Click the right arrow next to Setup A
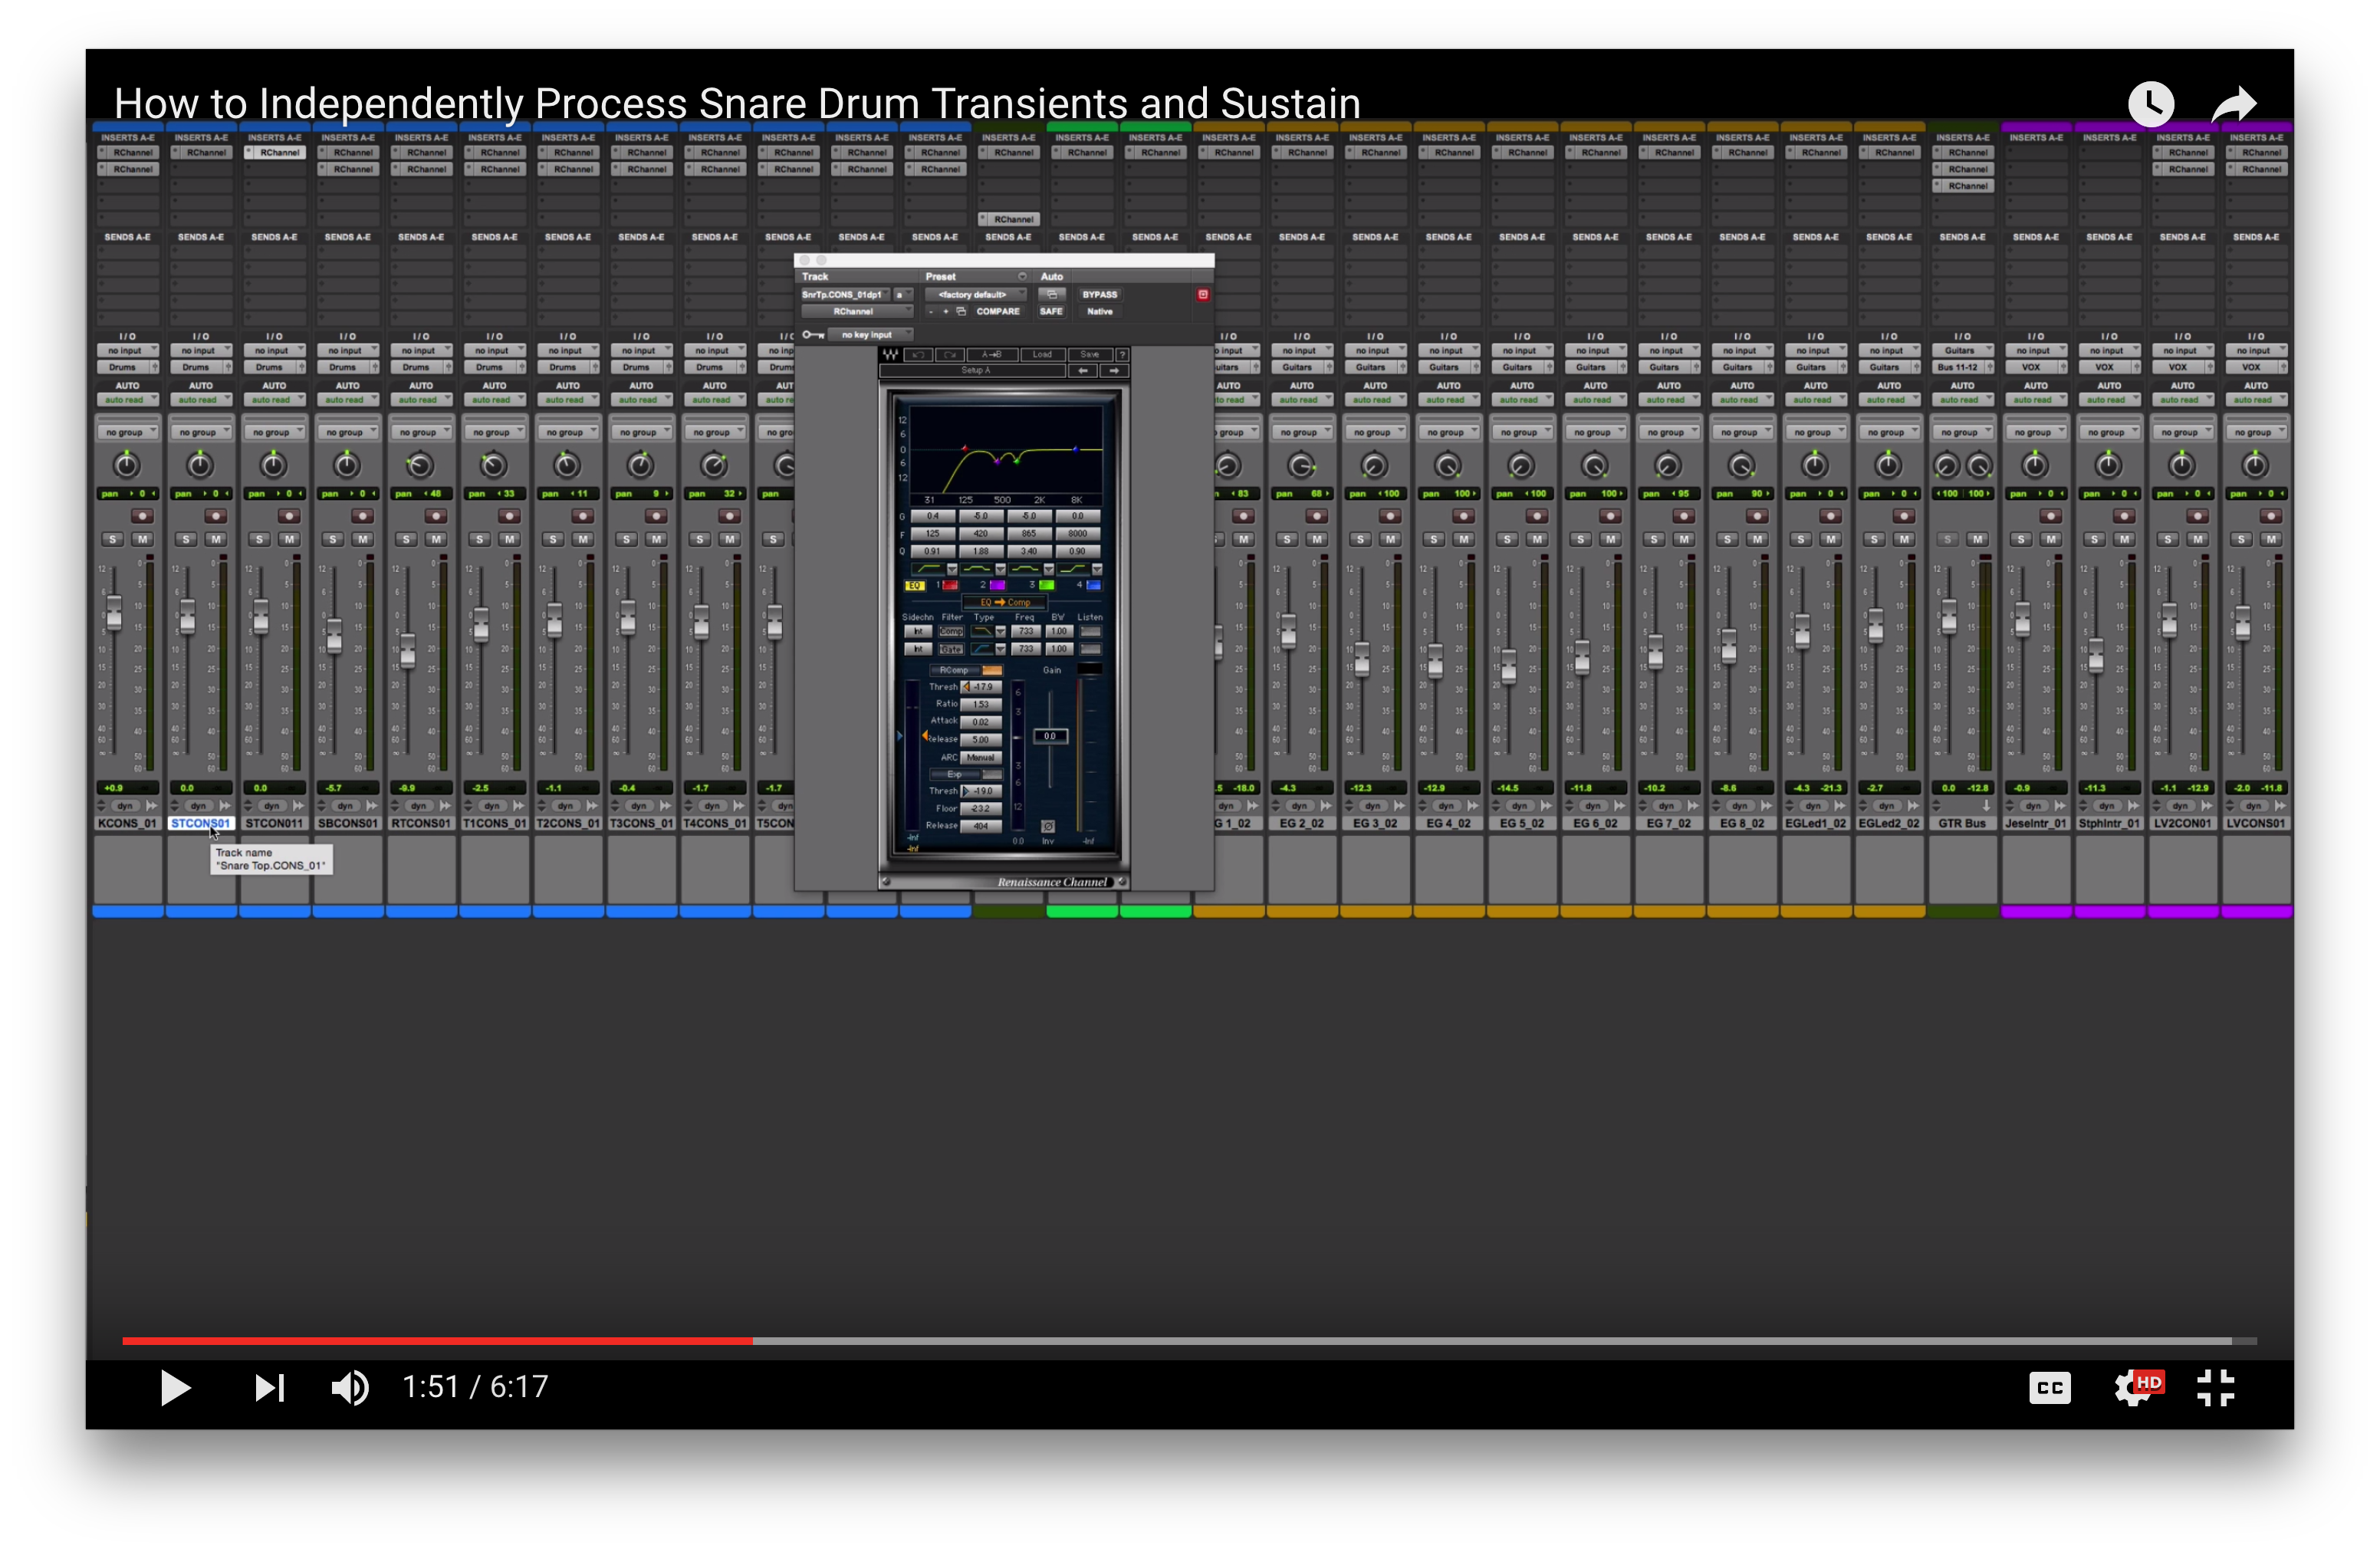The height and width of the screenshot is (1552, 2380). [1114, 371]
